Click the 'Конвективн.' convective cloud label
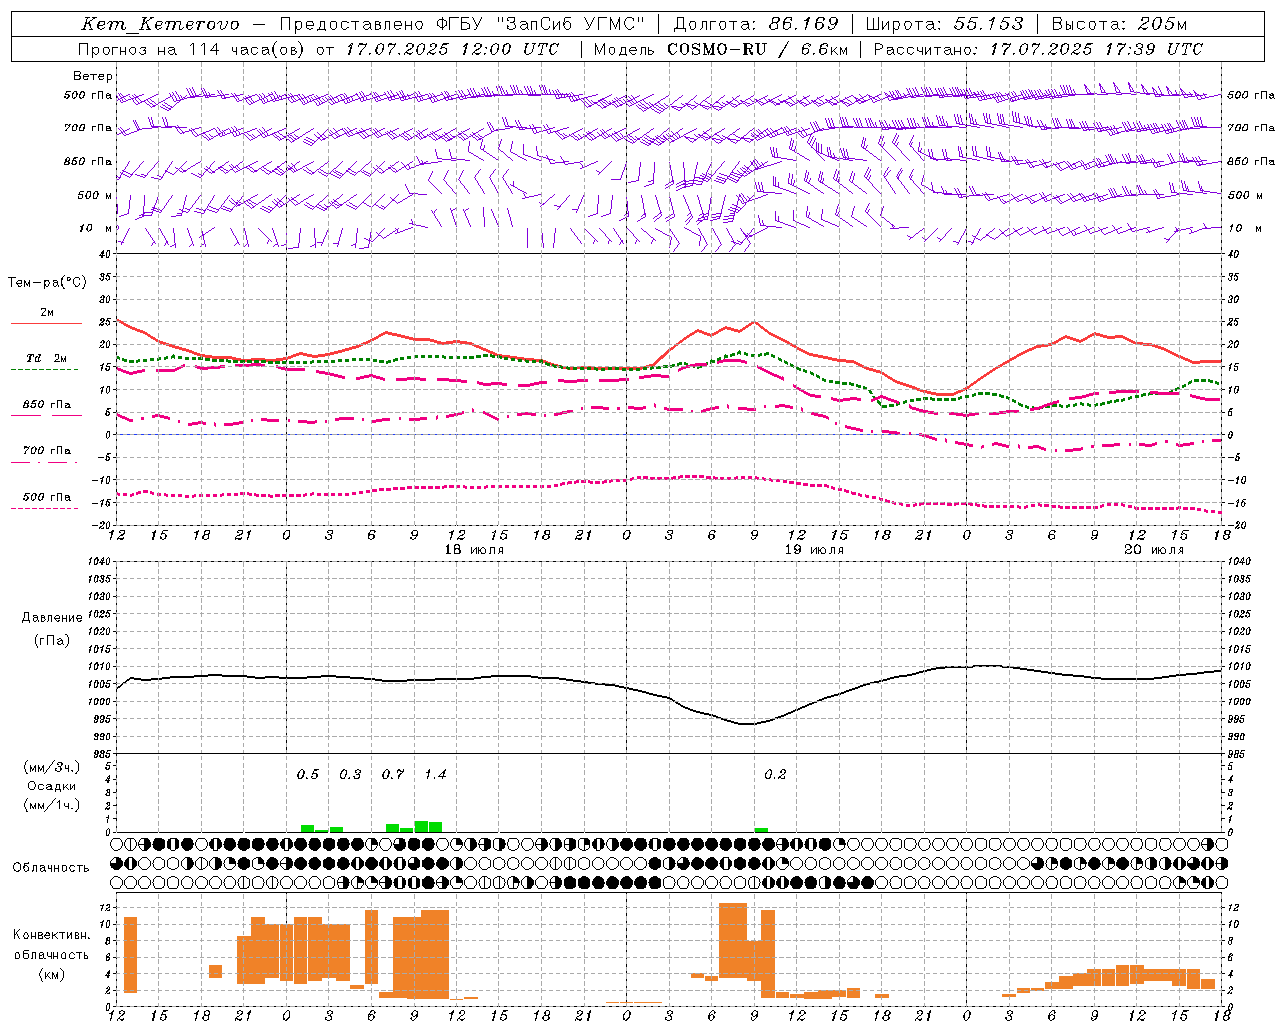Viewport: 1280px width, 1024px height. (x=52, y=935)
